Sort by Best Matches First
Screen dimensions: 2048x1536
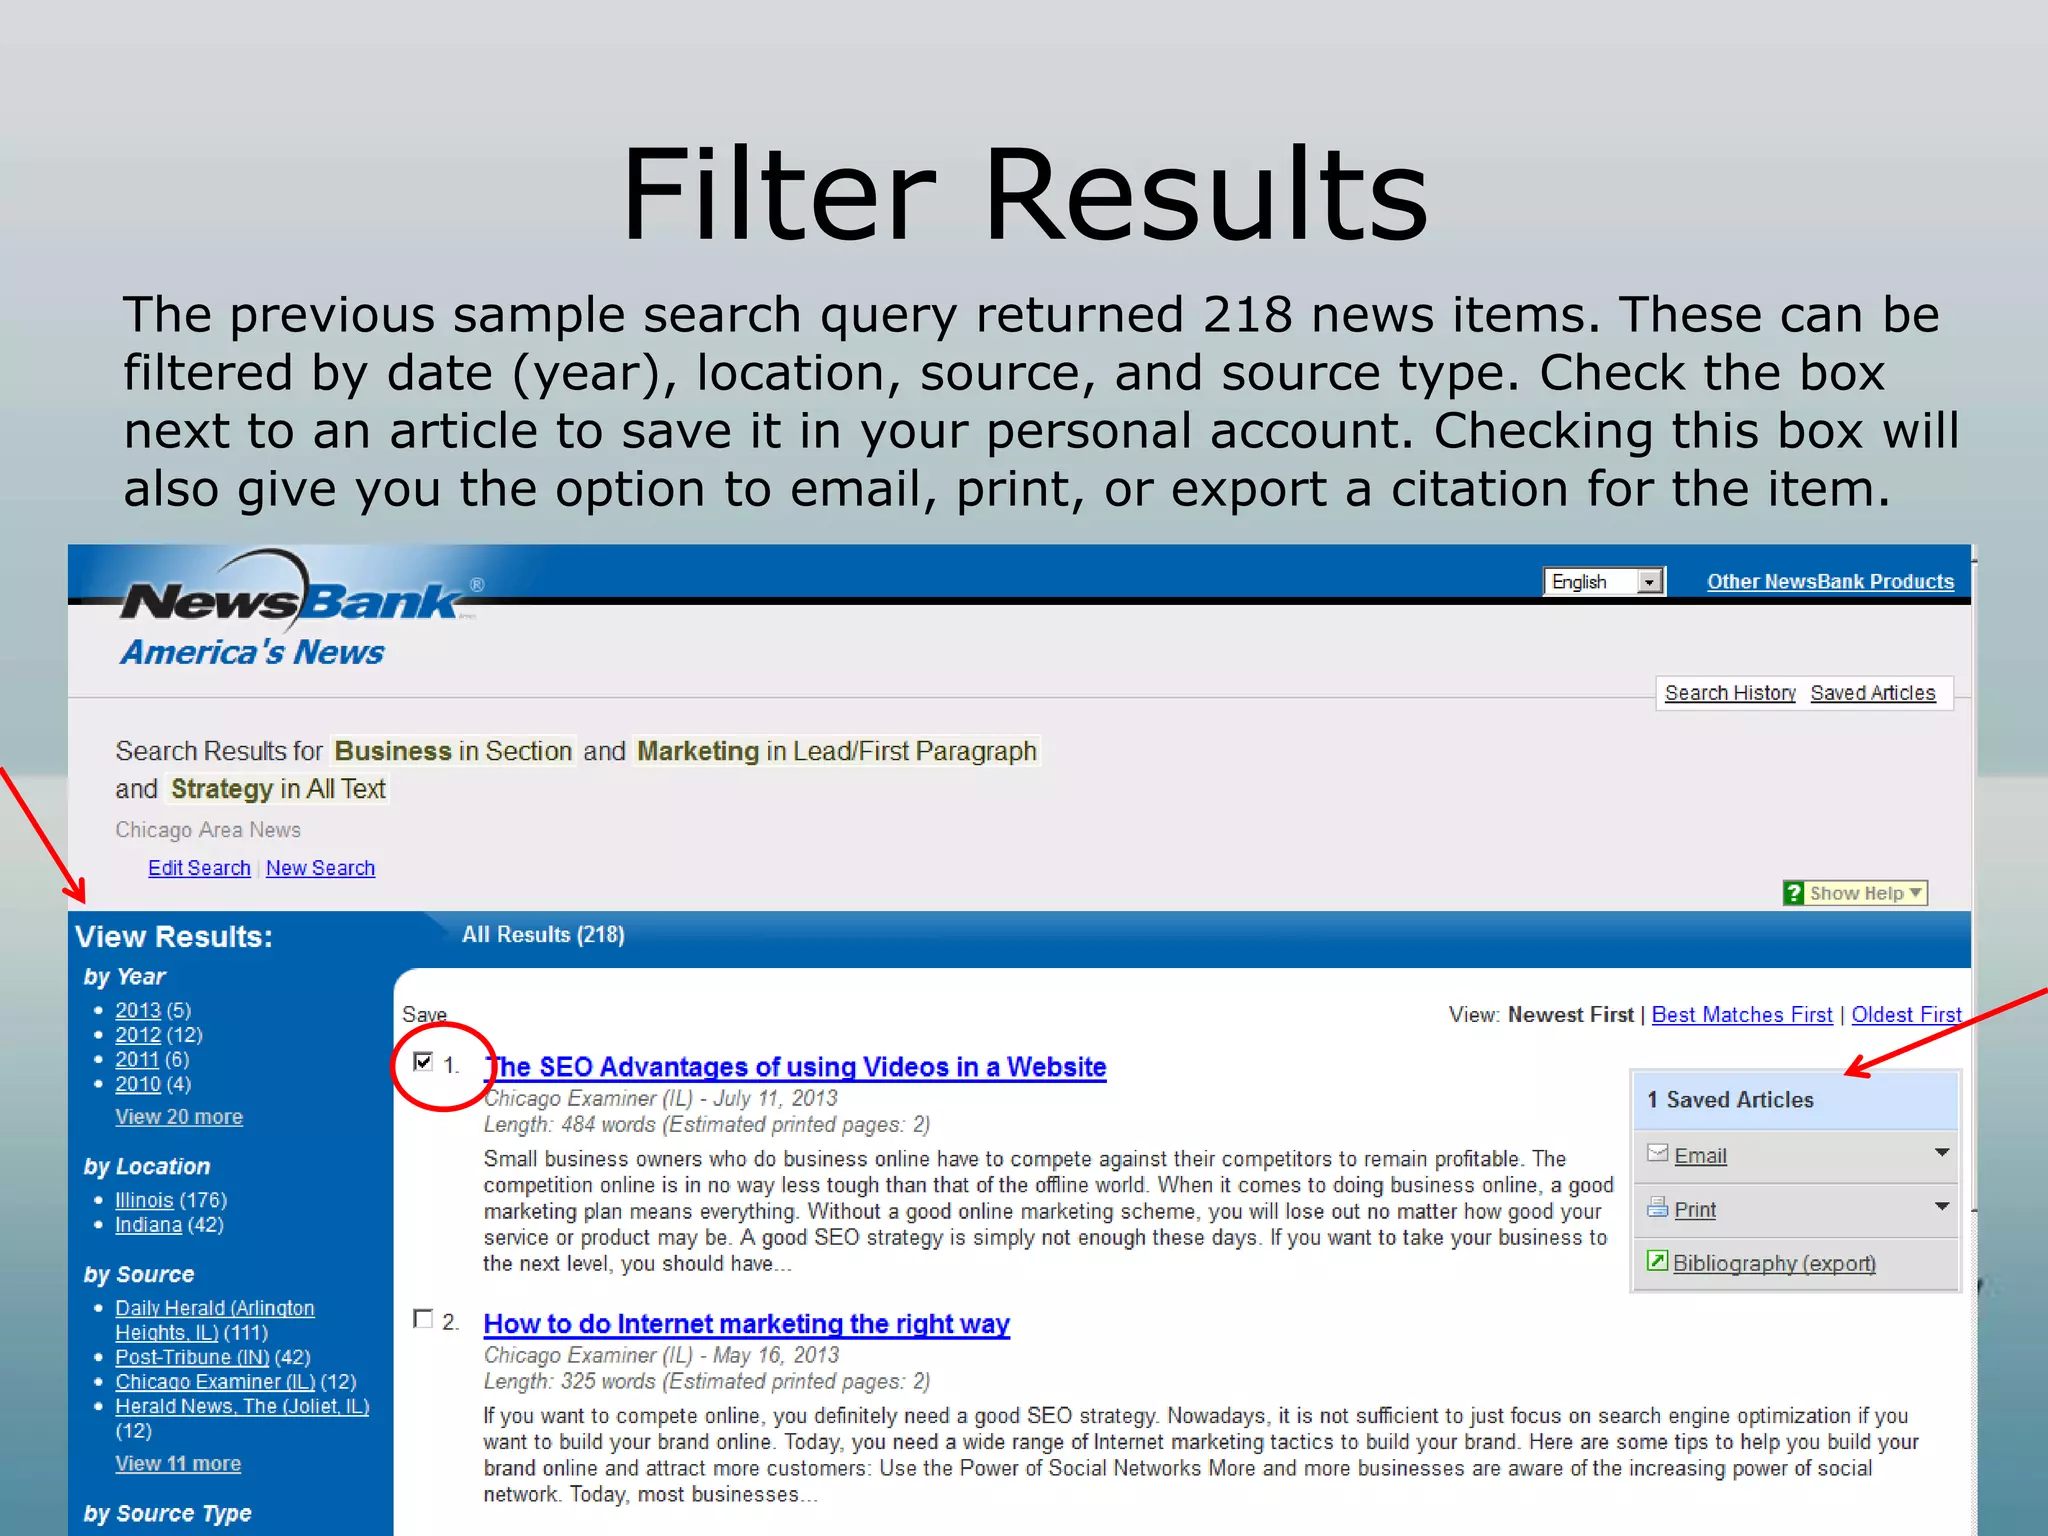point(1742,1014)
